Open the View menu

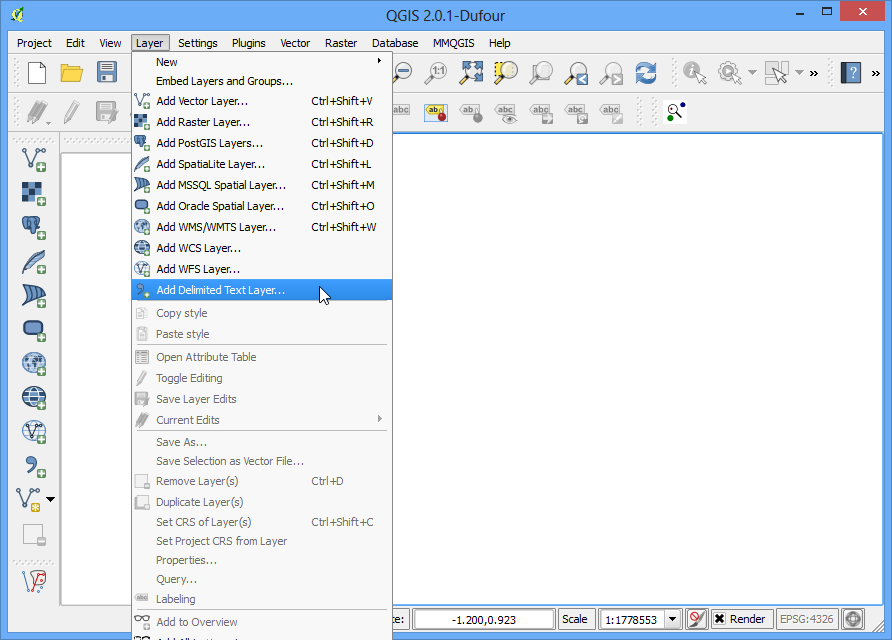110,43
